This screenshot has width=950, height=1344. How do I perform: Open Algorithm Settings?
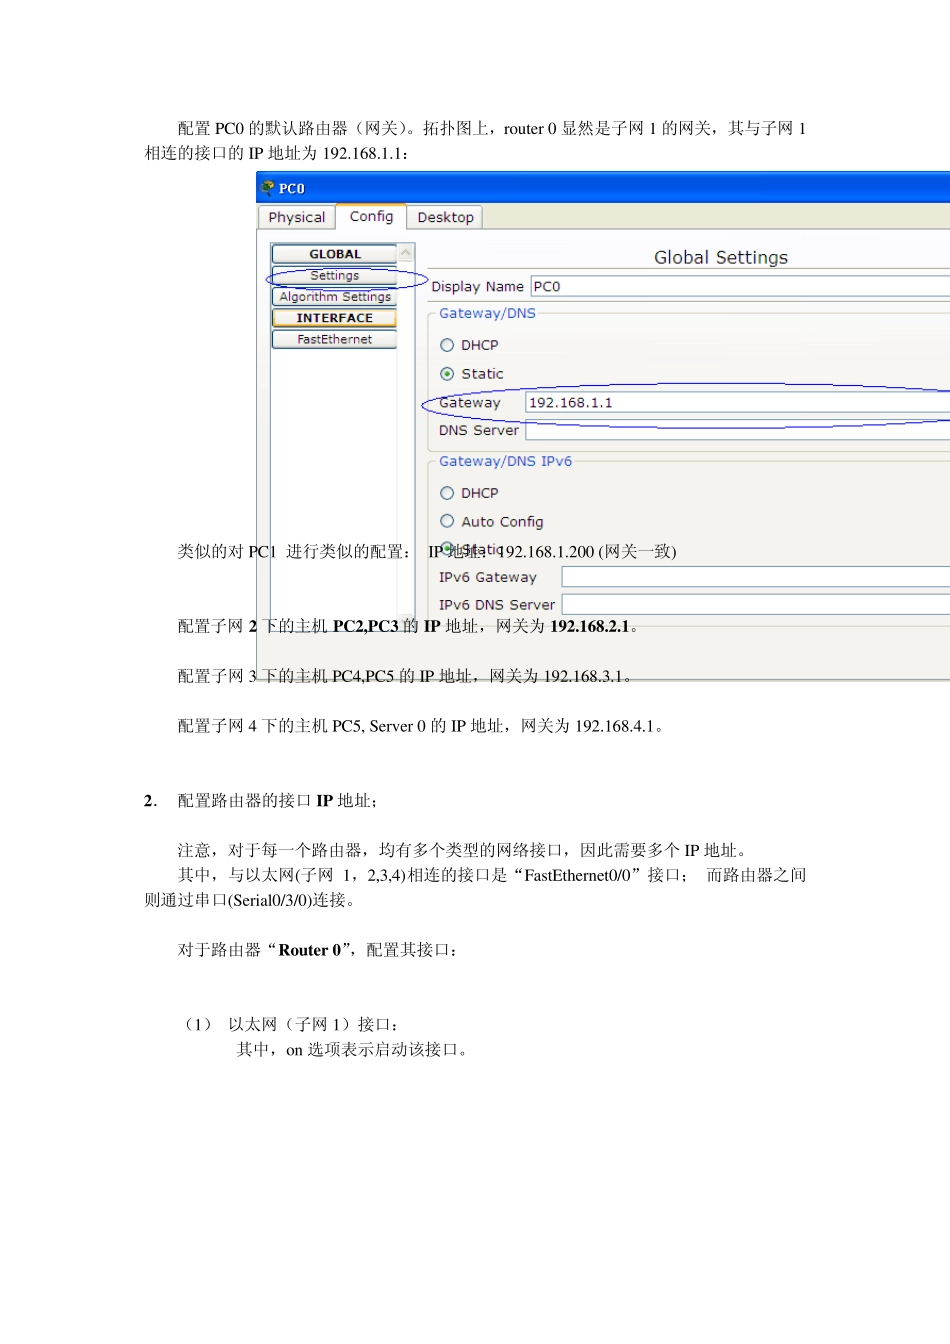(x=335, y=297)
